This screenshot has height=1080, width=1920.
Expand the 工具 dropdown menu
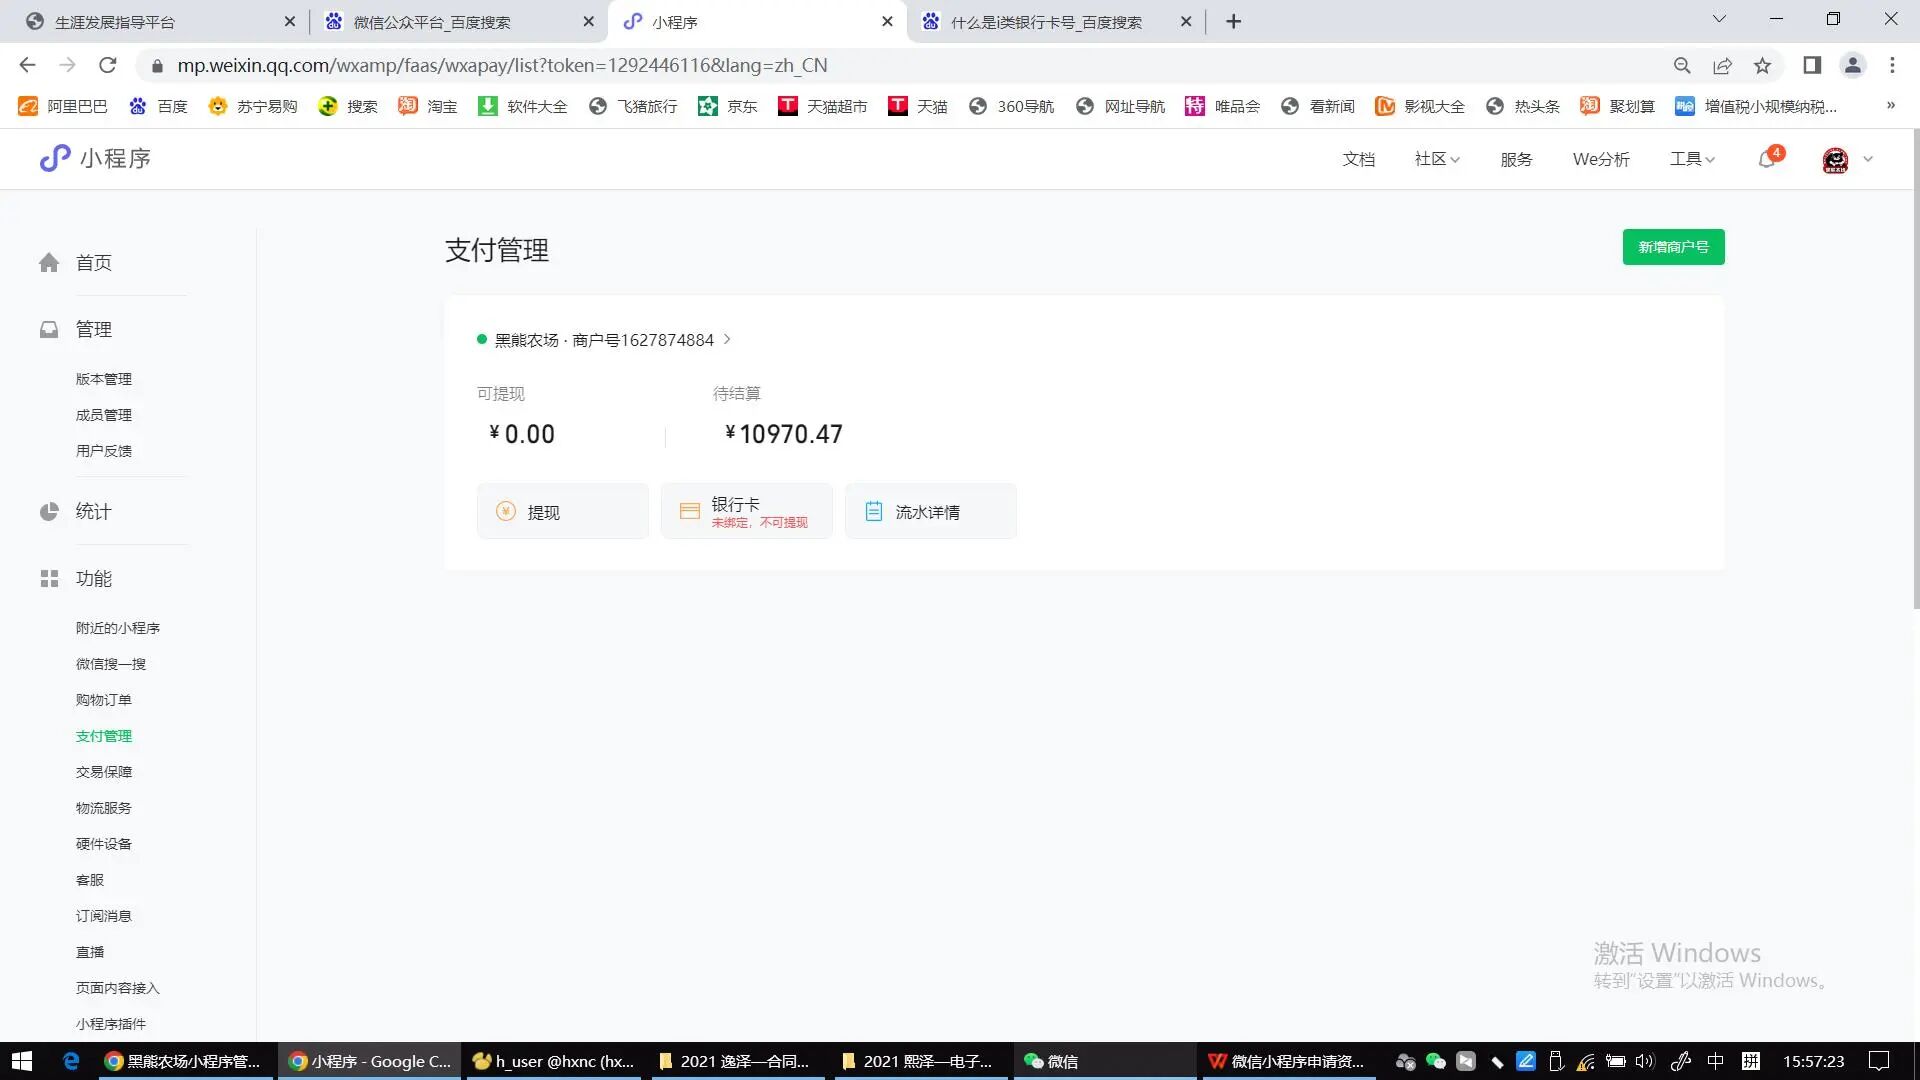pos(1692,160)
